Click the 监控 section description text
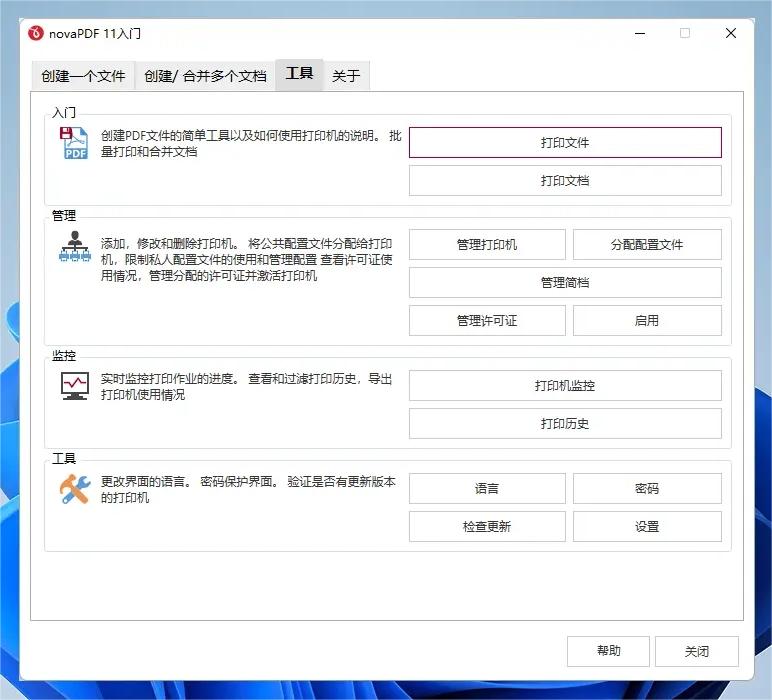The width and height of the screenshot is (772, 700). [247, 386]
